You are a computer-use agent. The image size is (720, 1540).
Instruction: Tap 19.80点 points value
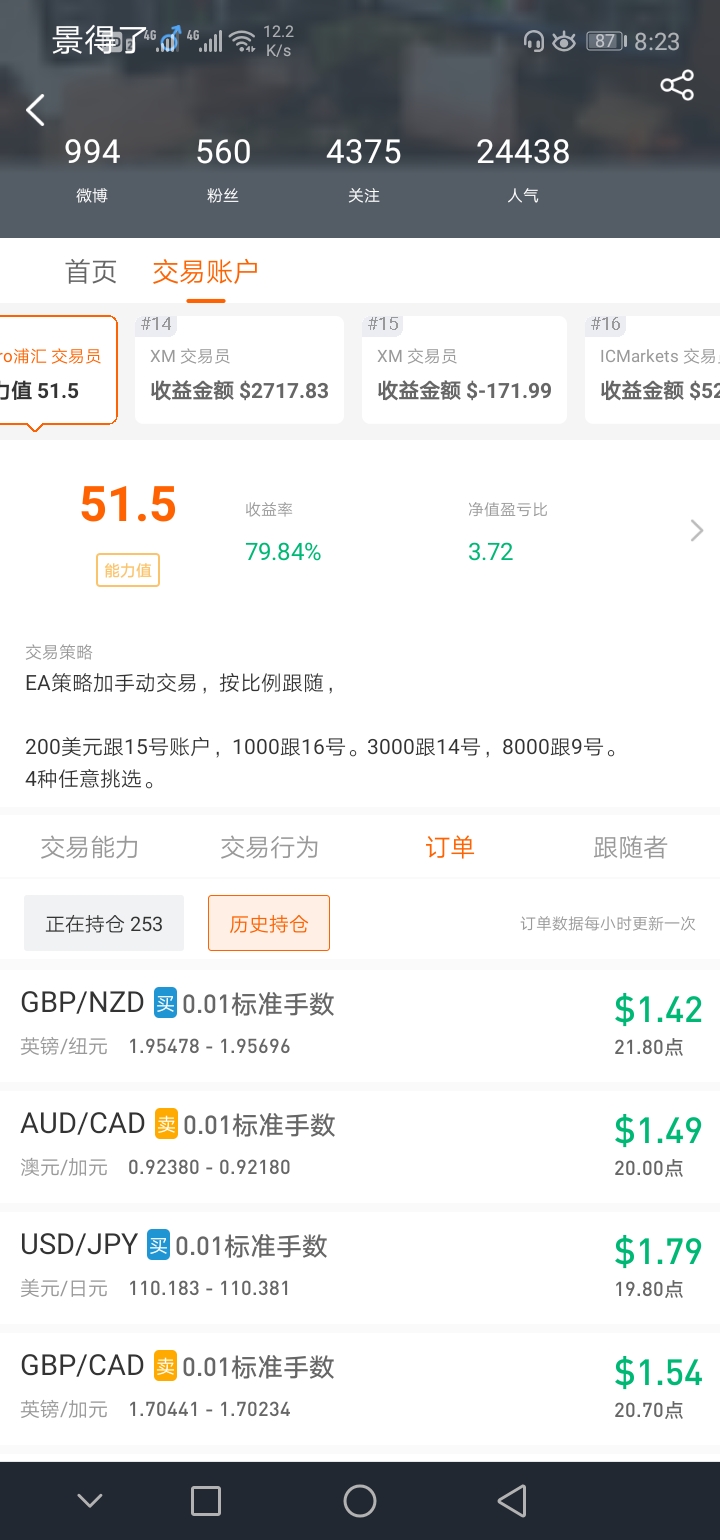(649, 1289)
